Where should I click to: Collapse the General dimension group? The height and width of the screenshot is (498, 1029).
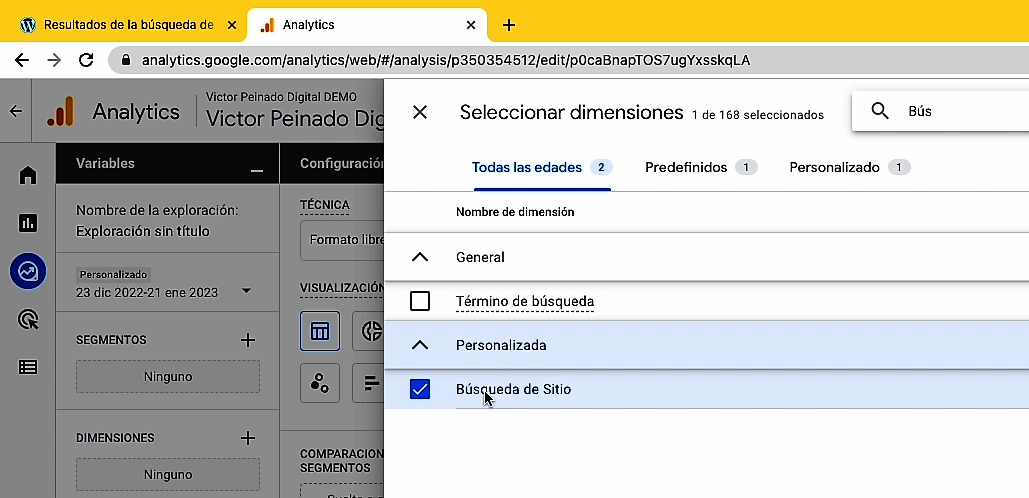pyautogui.click(x=420, y=257)
